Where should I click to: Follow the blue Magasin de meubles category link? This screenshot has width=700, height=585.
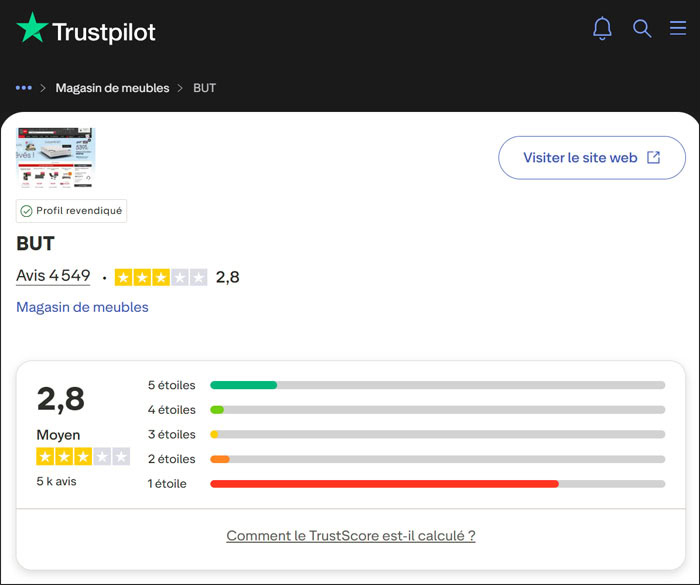tap(82, 307)
